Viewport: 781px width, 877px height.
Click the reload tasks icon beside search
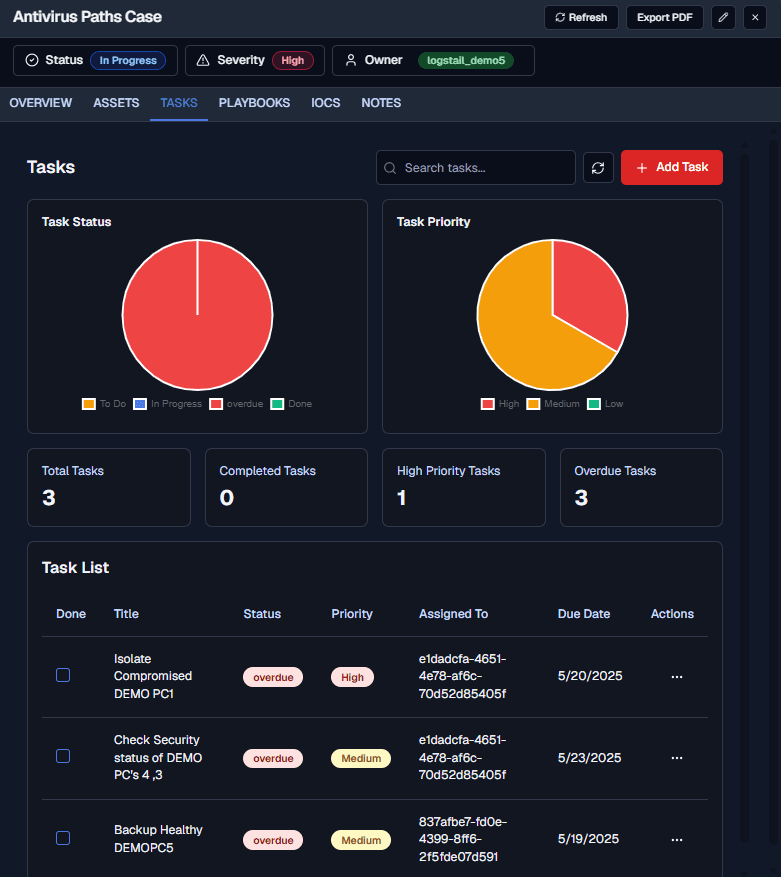(x=598, y=167)
